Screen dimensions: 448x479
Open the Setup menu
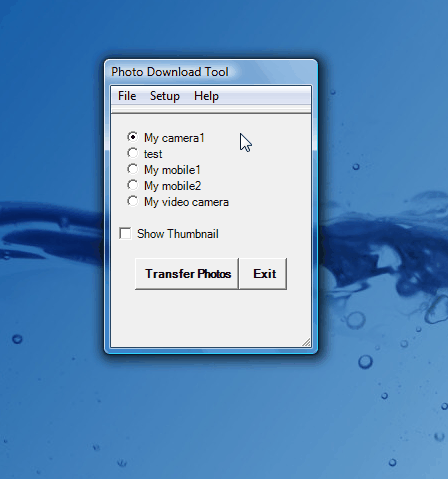coord(165,96)
